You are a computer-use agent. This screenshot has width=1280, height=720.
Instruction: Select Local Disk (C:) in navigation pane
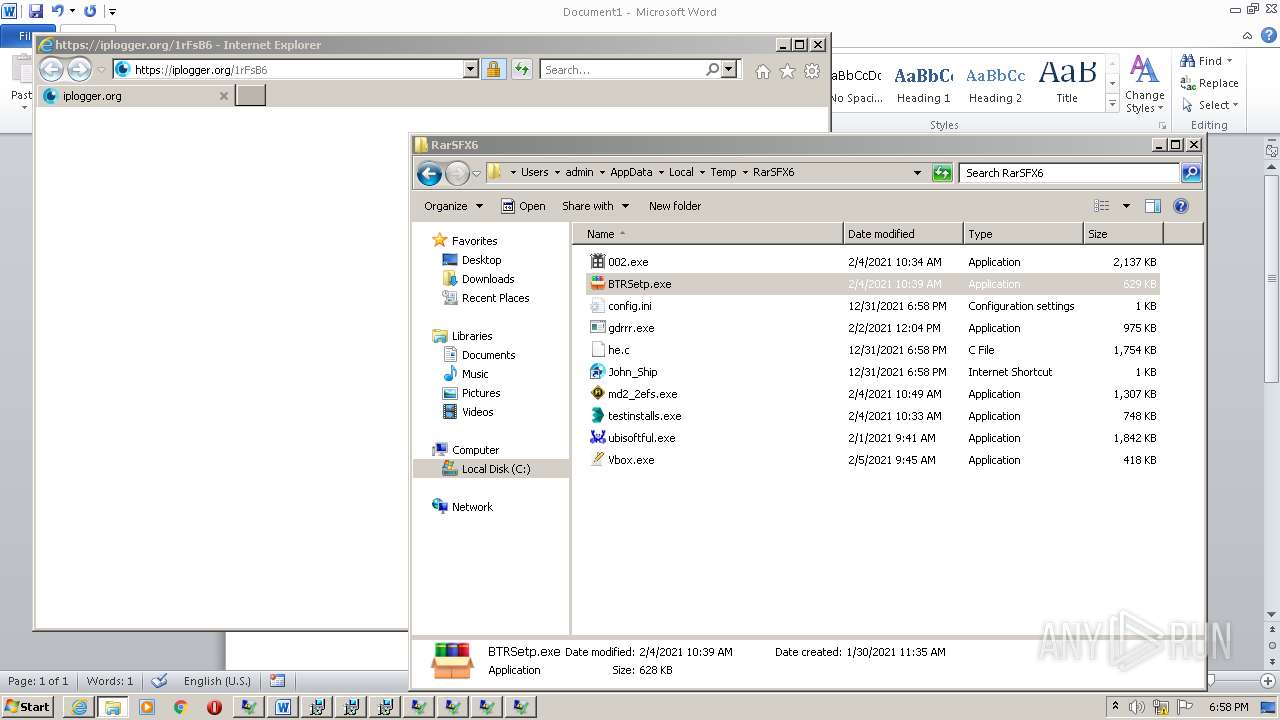[495, 469]
